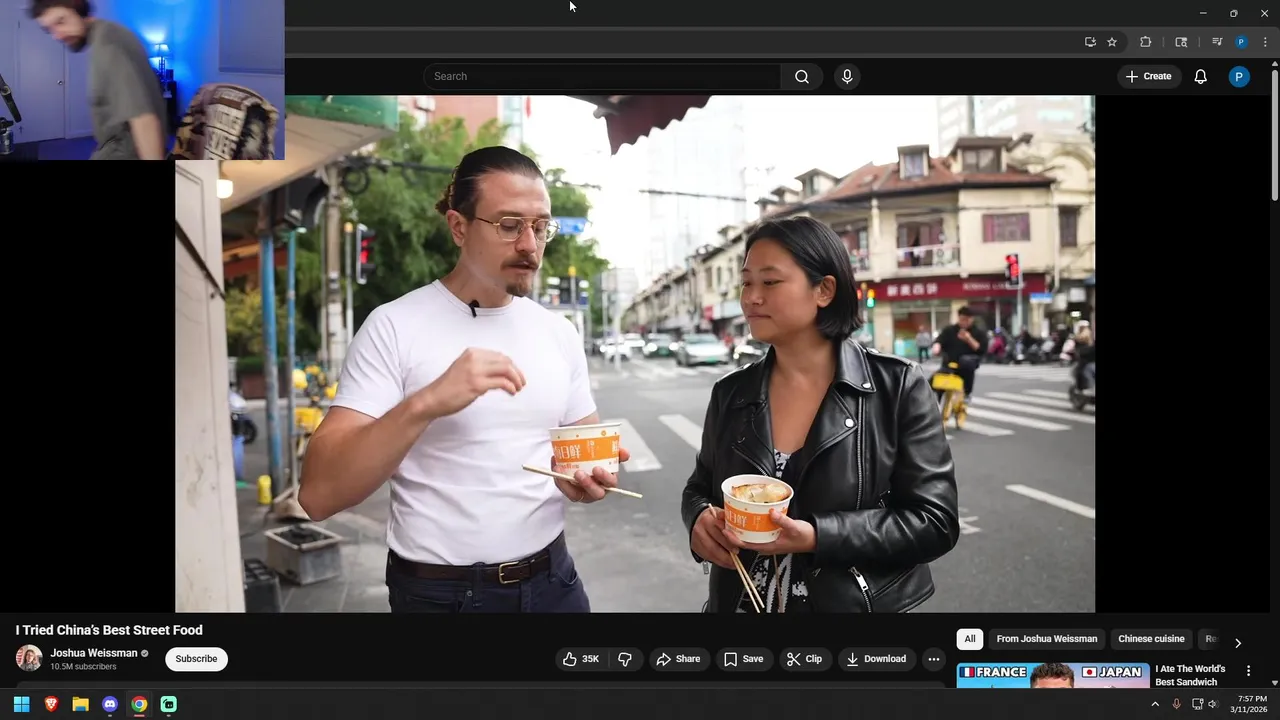Minimize the Chrome window

[1203, 13]
